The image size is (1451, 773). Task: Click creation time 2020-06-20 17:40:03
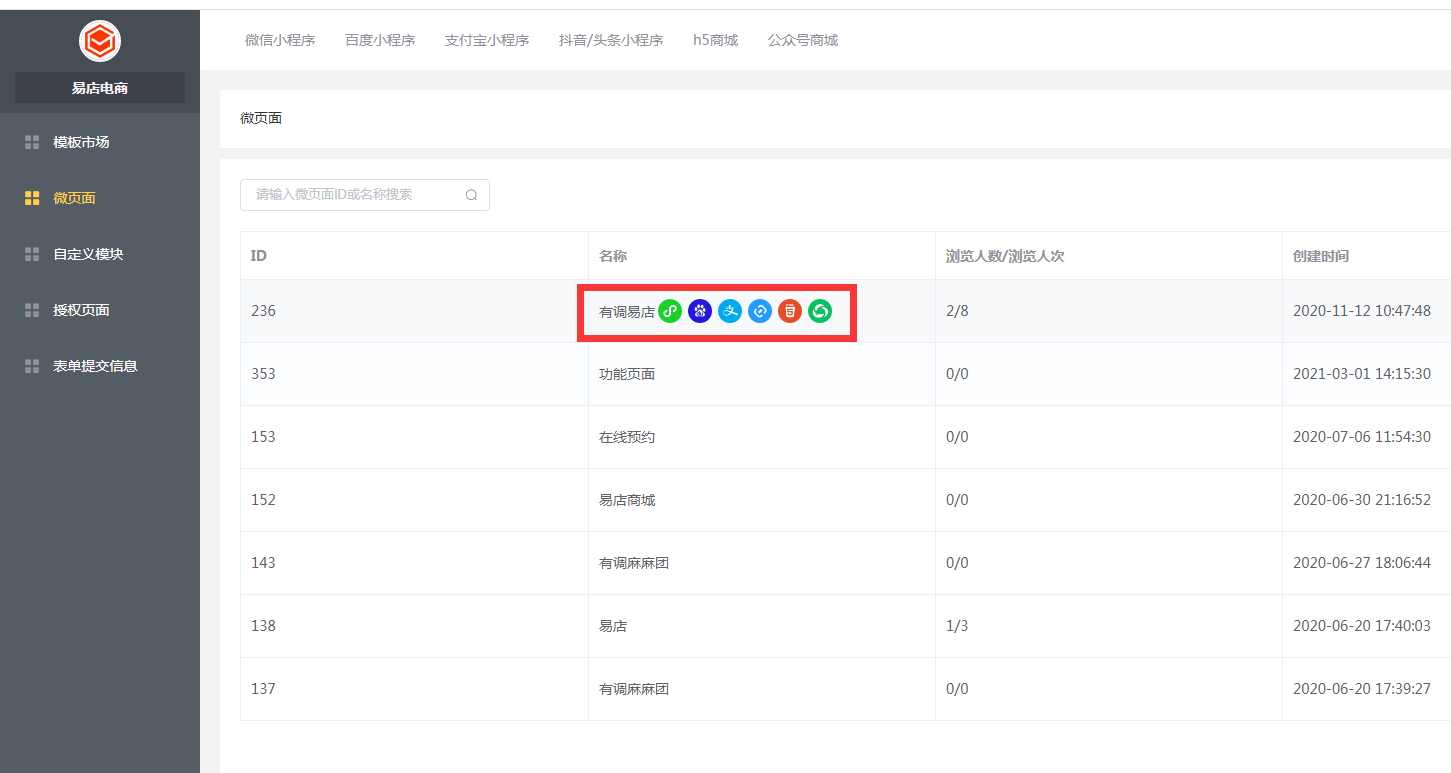coord(1362,626)
